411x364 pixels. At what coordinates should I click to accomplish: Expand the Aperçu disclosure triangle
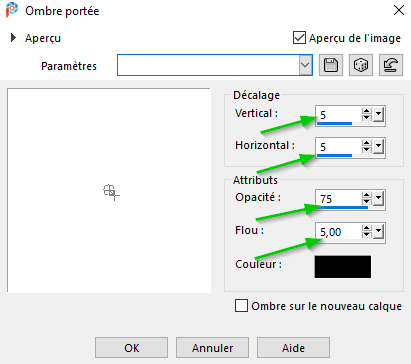pyautogui.click(x=13, y=38)
